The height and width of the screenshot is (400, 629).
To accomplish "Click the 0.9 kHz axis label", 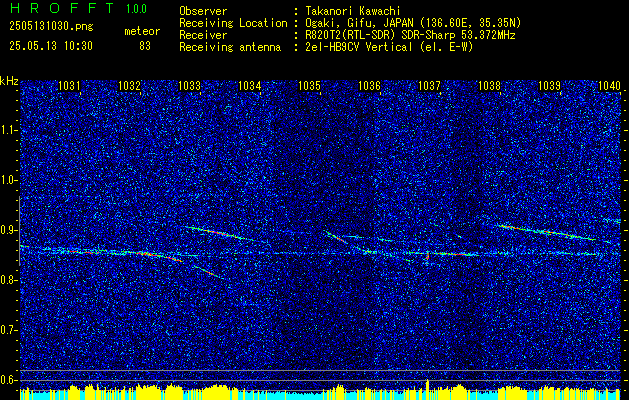I will point(8,230).
